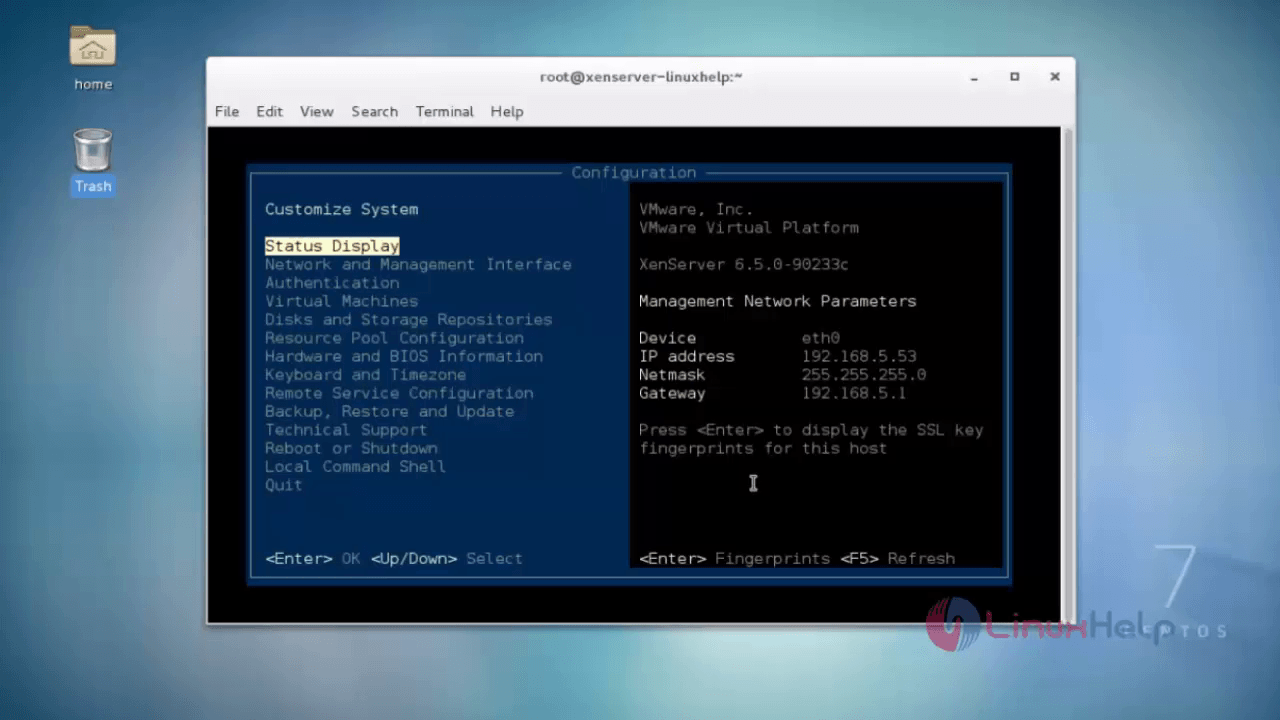This screenshot has width=1280, height=720.
Task: Click the Netmask value 255.255.255.0
Action: point(864,375)
